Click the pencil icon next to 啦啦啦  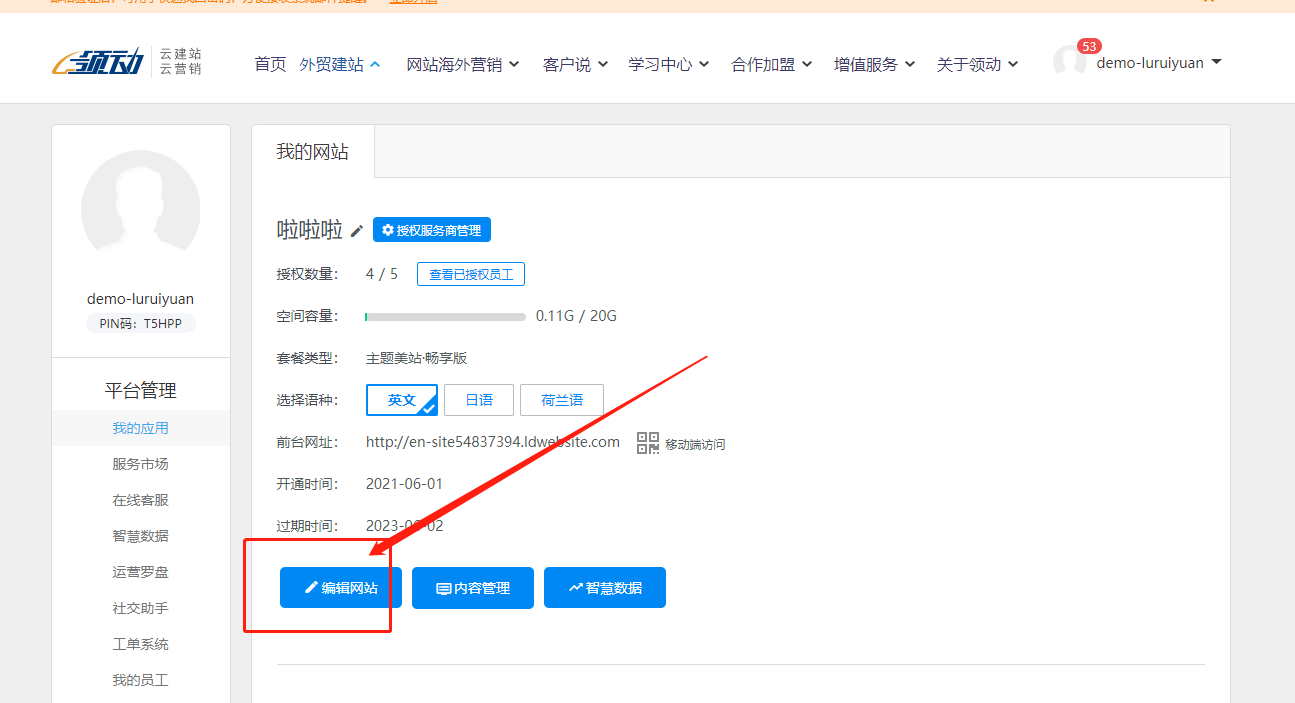tap(357, 231)
